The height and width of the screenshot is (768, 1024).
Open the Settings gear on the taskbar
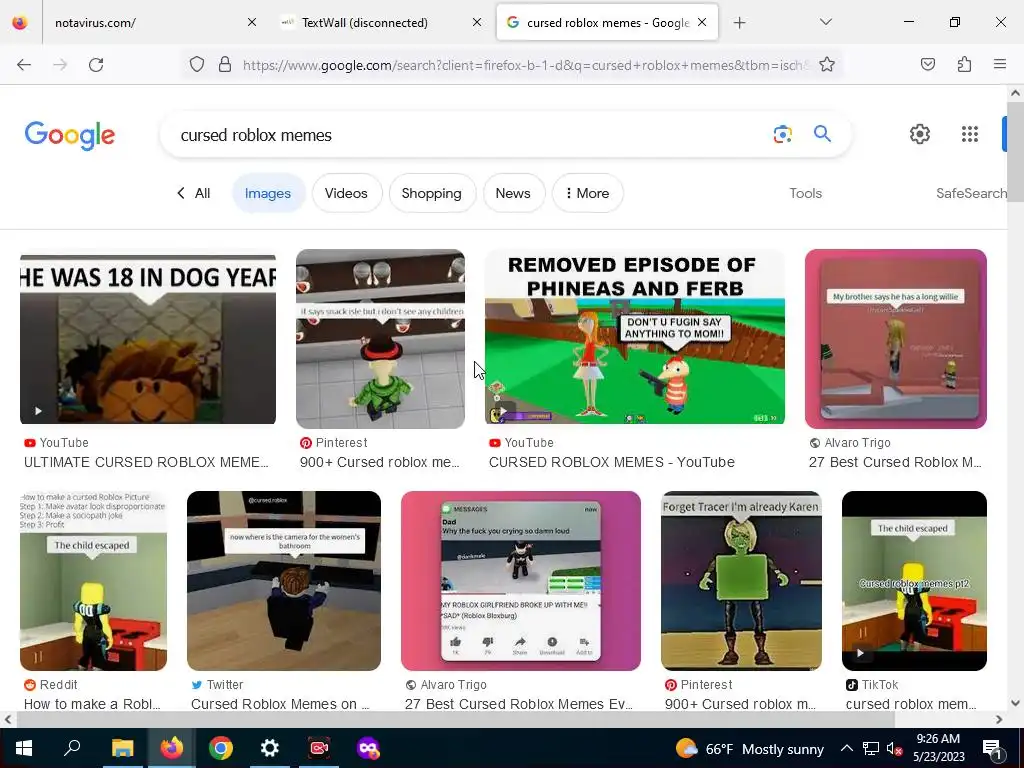(x=270, y=748)
